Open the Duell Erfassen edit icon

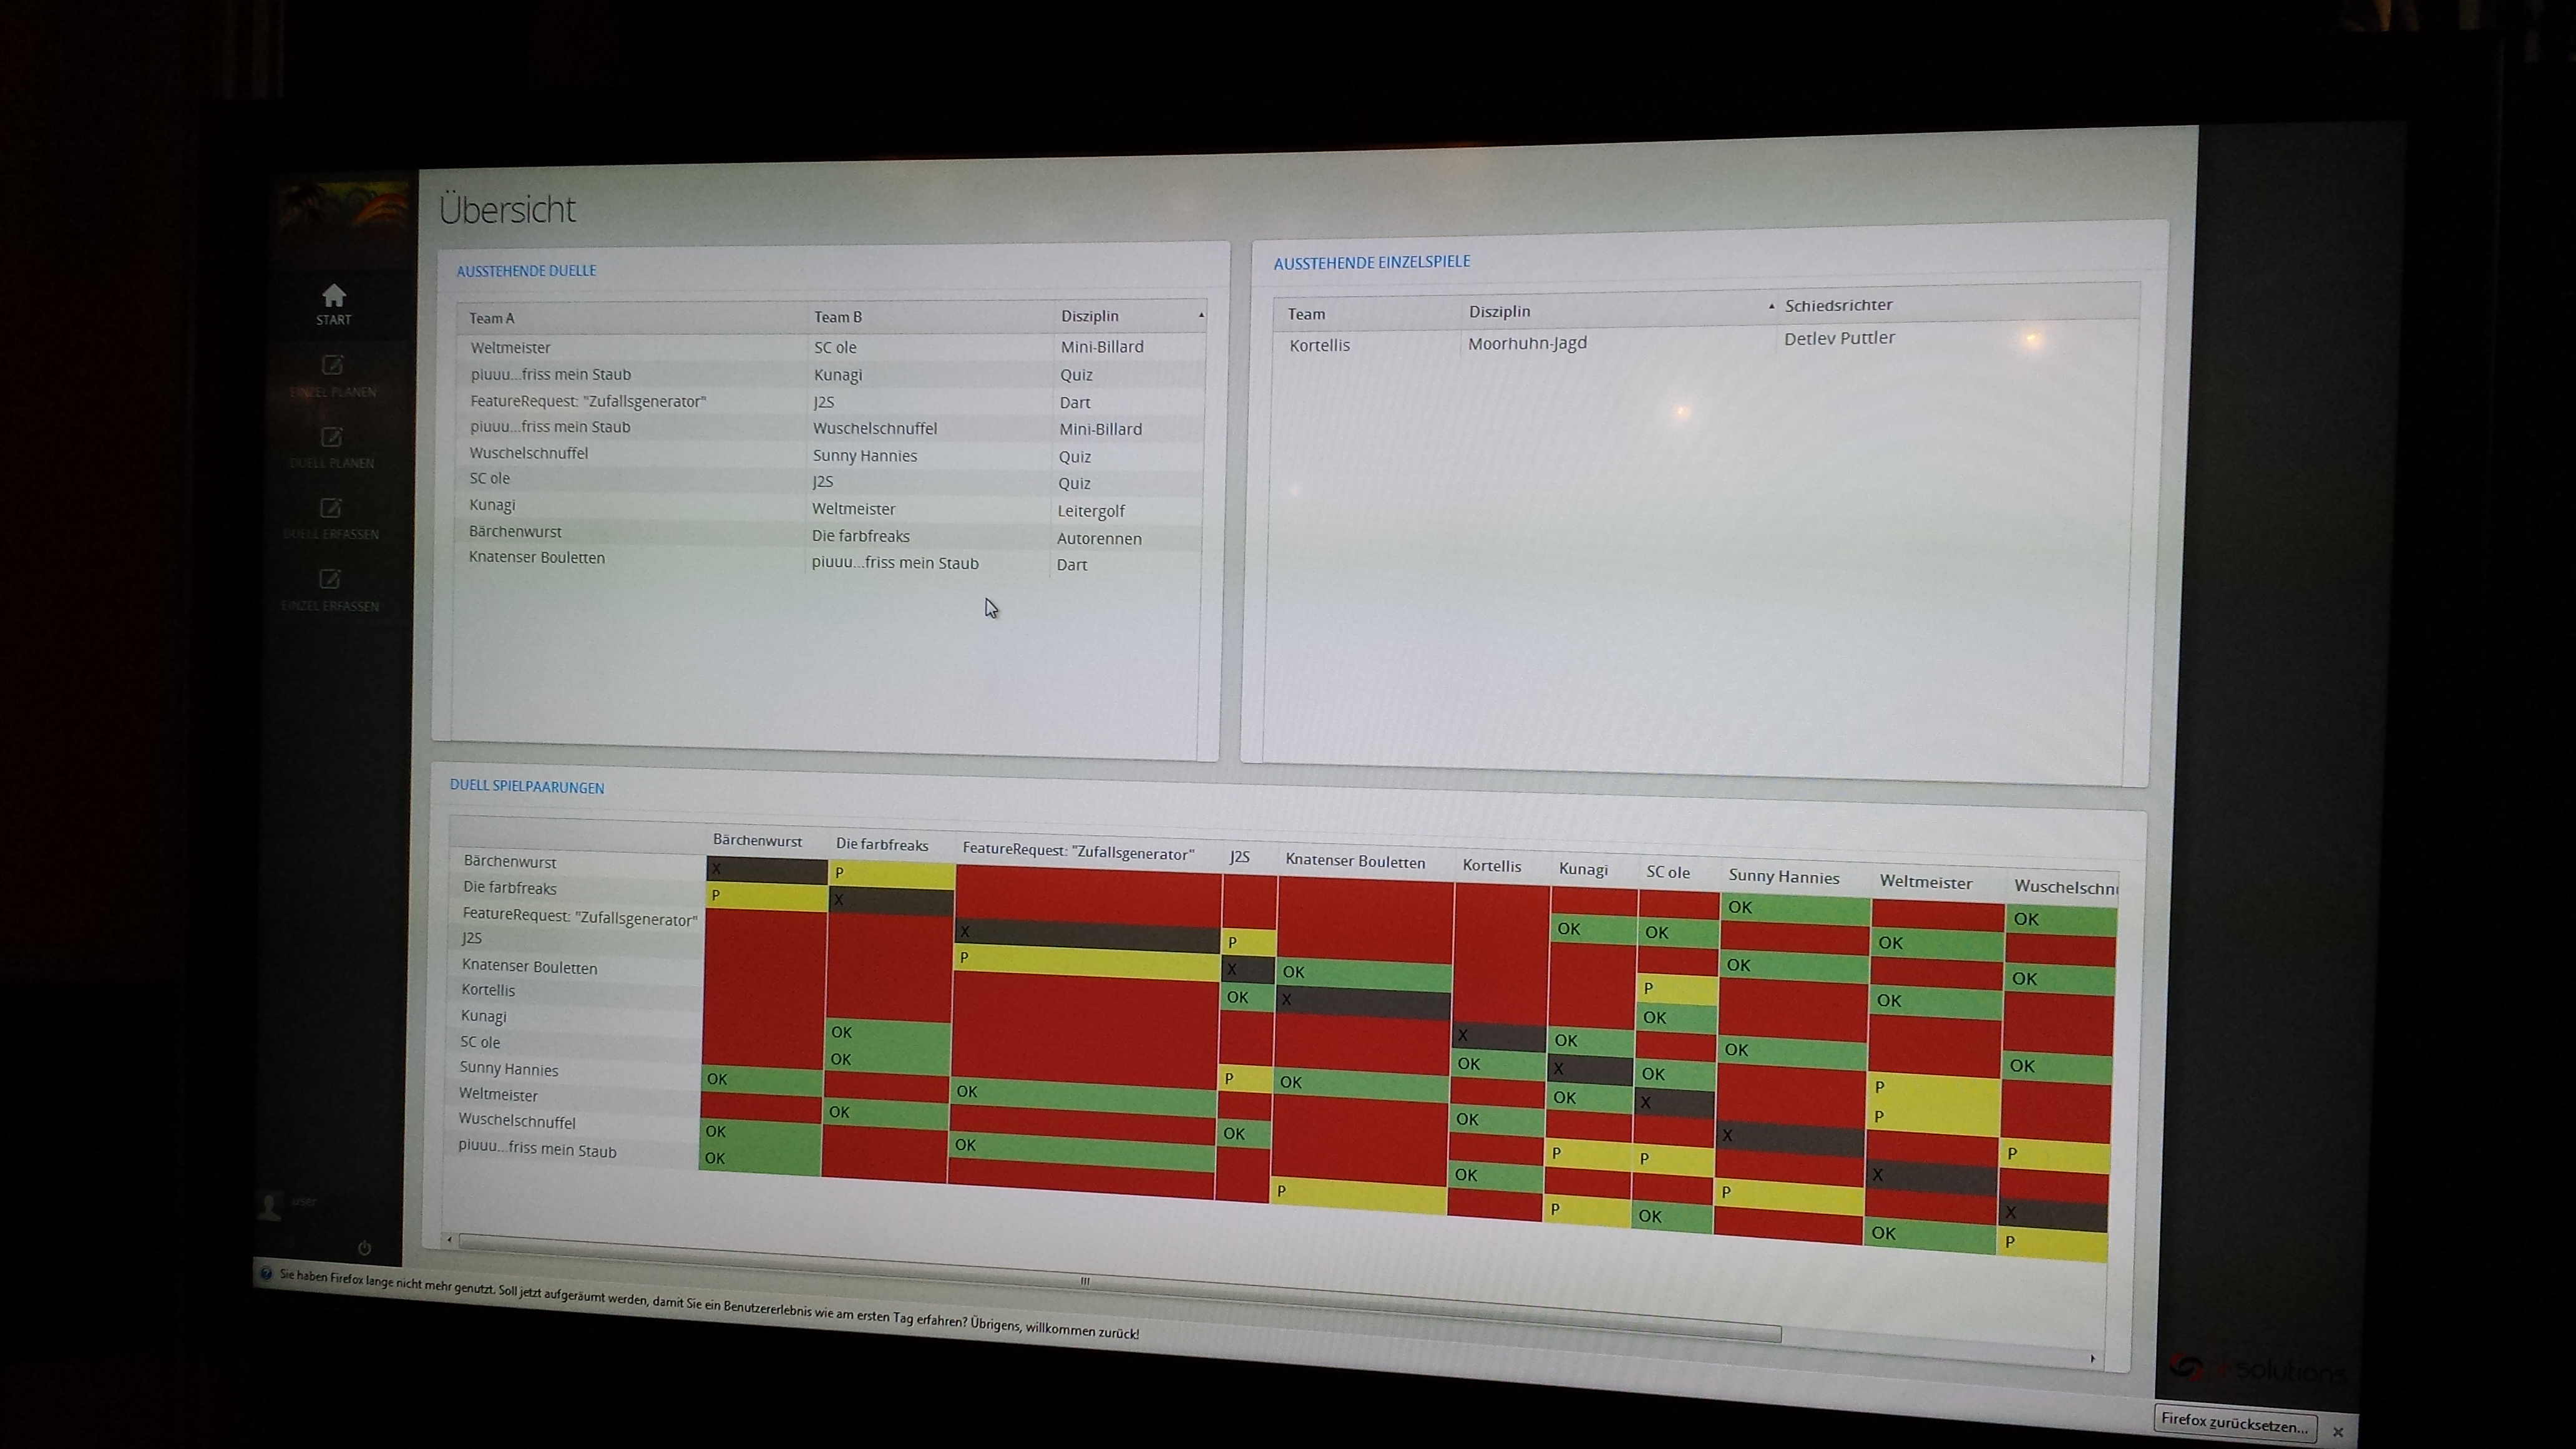point(331,508)
